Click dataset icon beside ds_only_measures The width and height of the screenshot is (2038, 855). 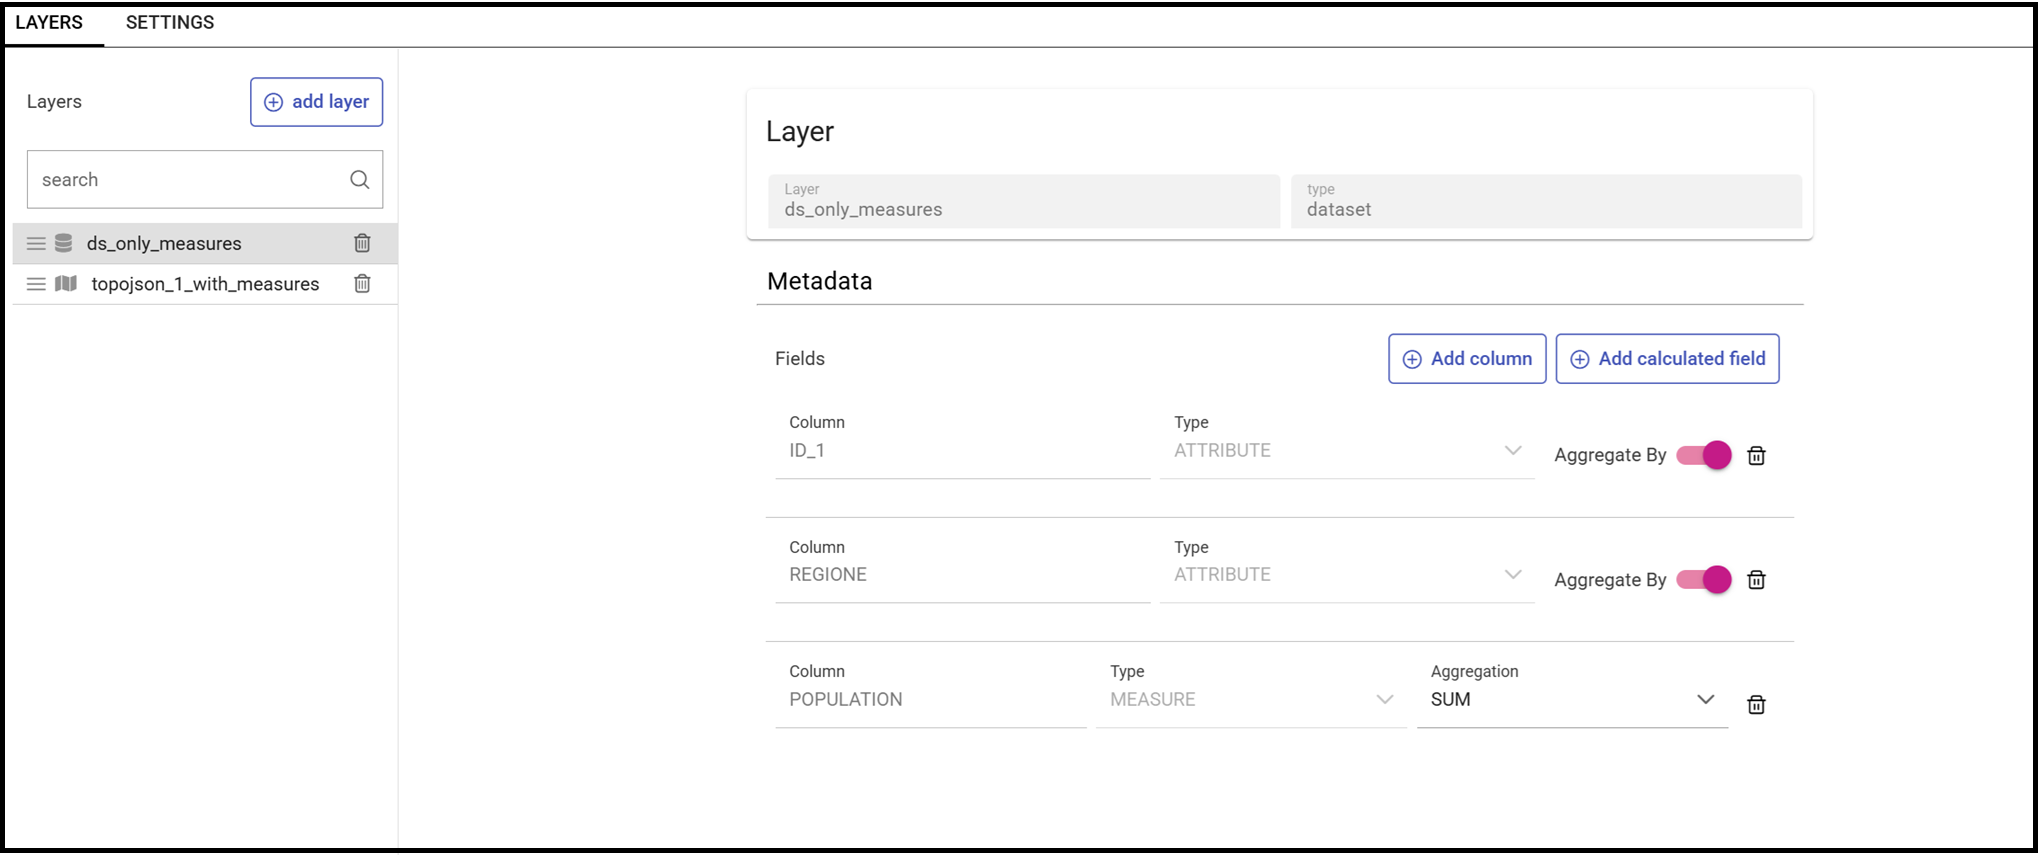(x=64, y=243)
